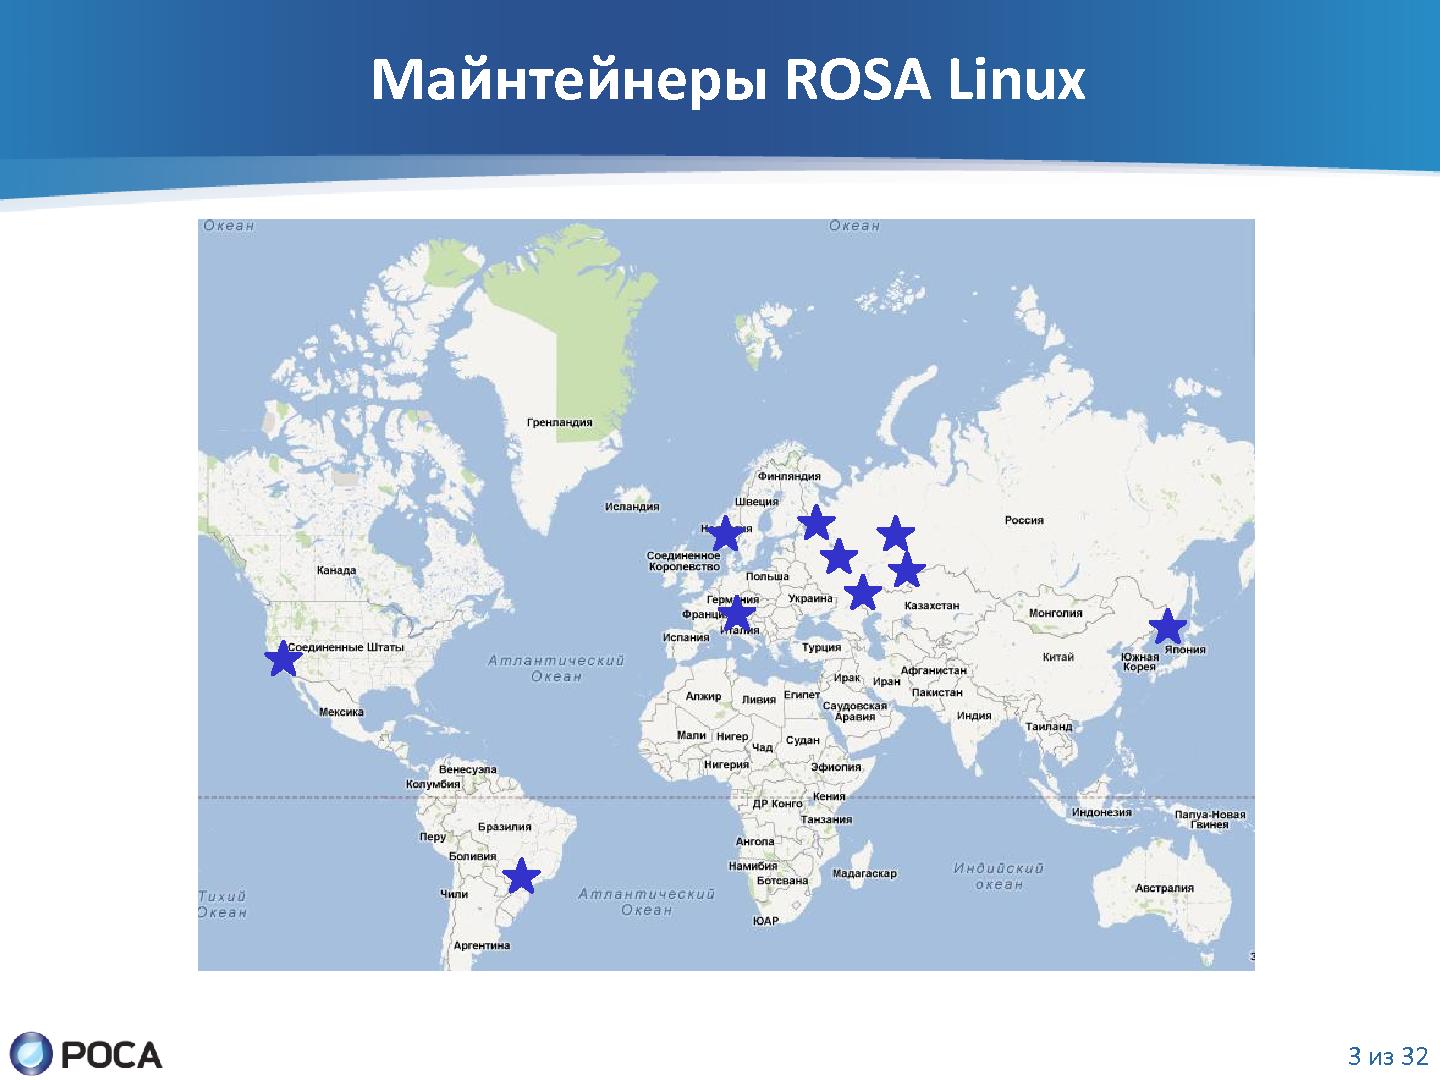Click the 'Ангола' map label
This screenshot has width=1440, height=1080.
[x=755, y=842]
